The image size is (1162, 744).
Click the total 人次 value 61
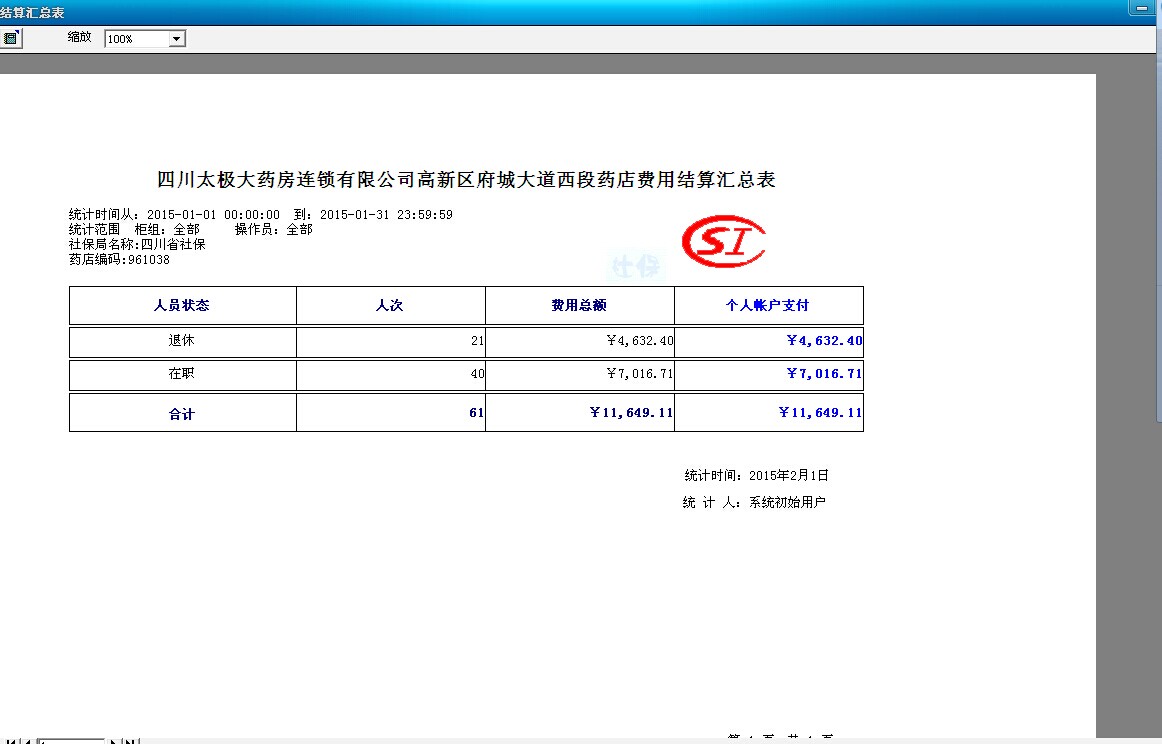point(477,413)
